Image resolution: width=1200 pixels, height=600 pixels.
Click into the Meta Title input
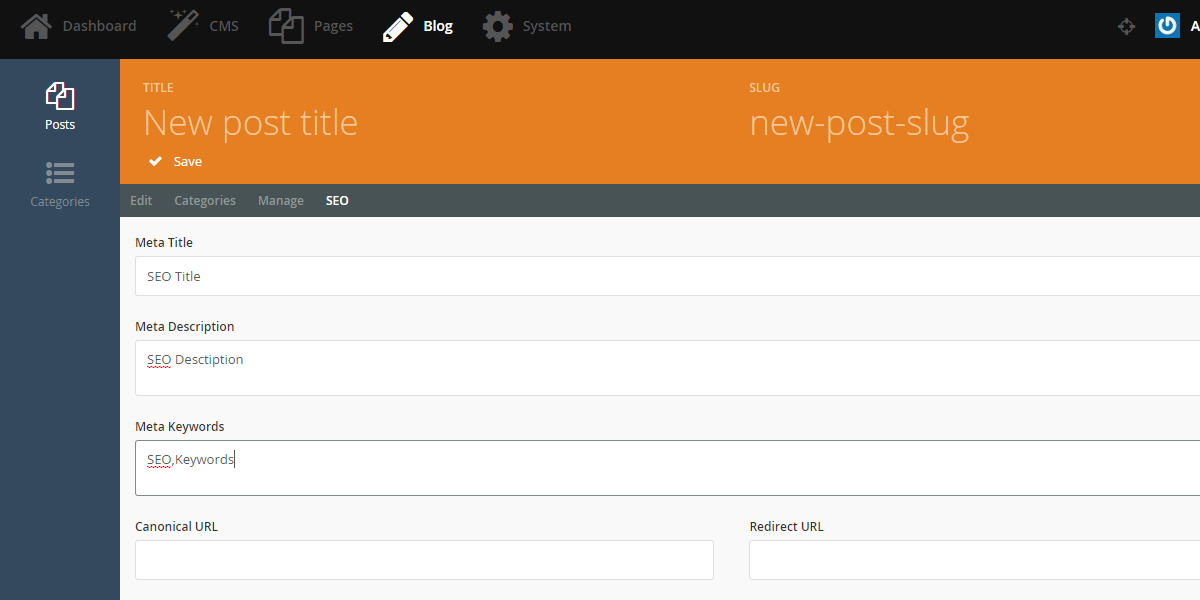[667, 276]
